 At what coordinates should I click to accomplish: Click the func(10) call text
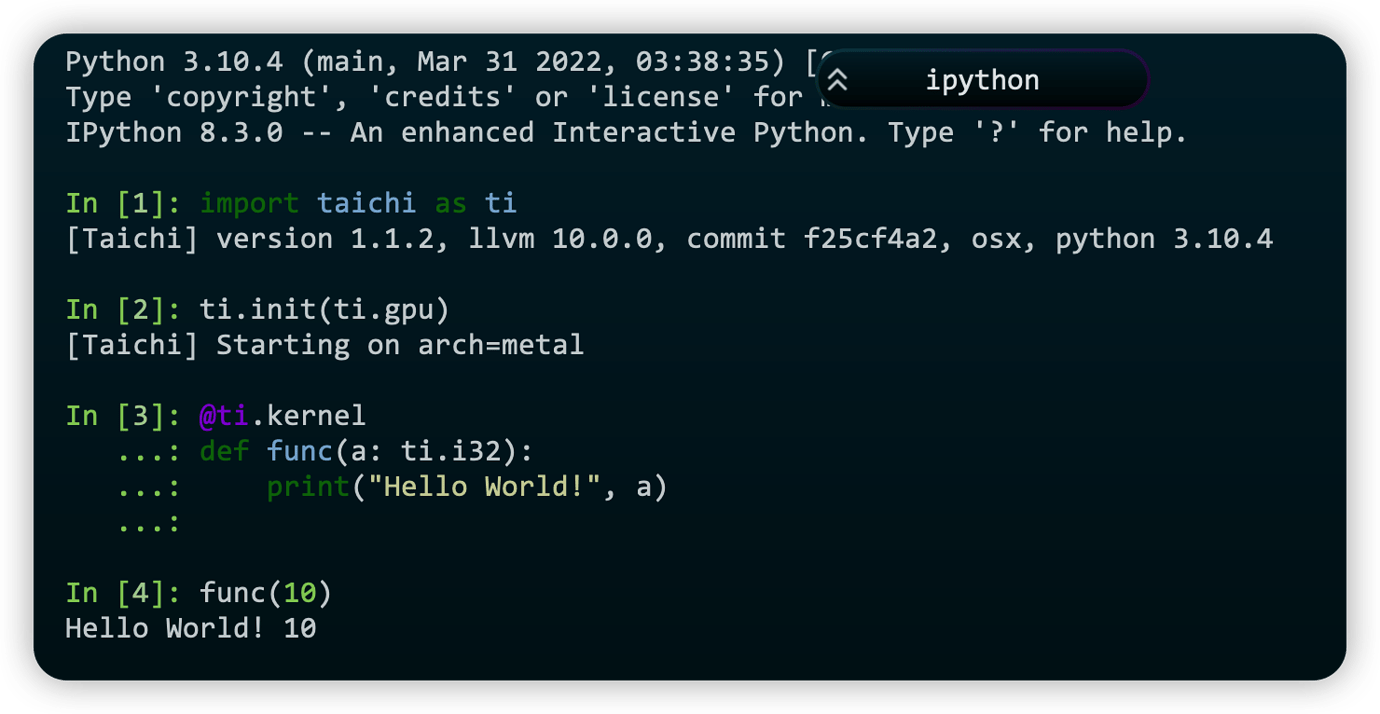point(266,593)
